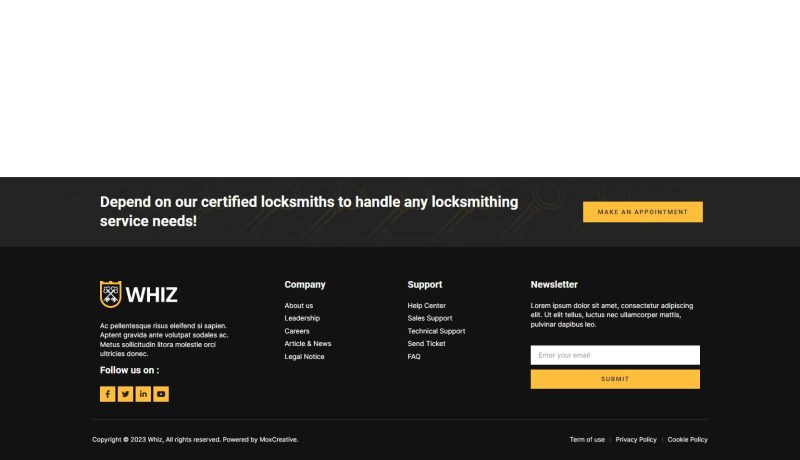Open the About us link
800x460 pixels.
(x=298, y=306)
